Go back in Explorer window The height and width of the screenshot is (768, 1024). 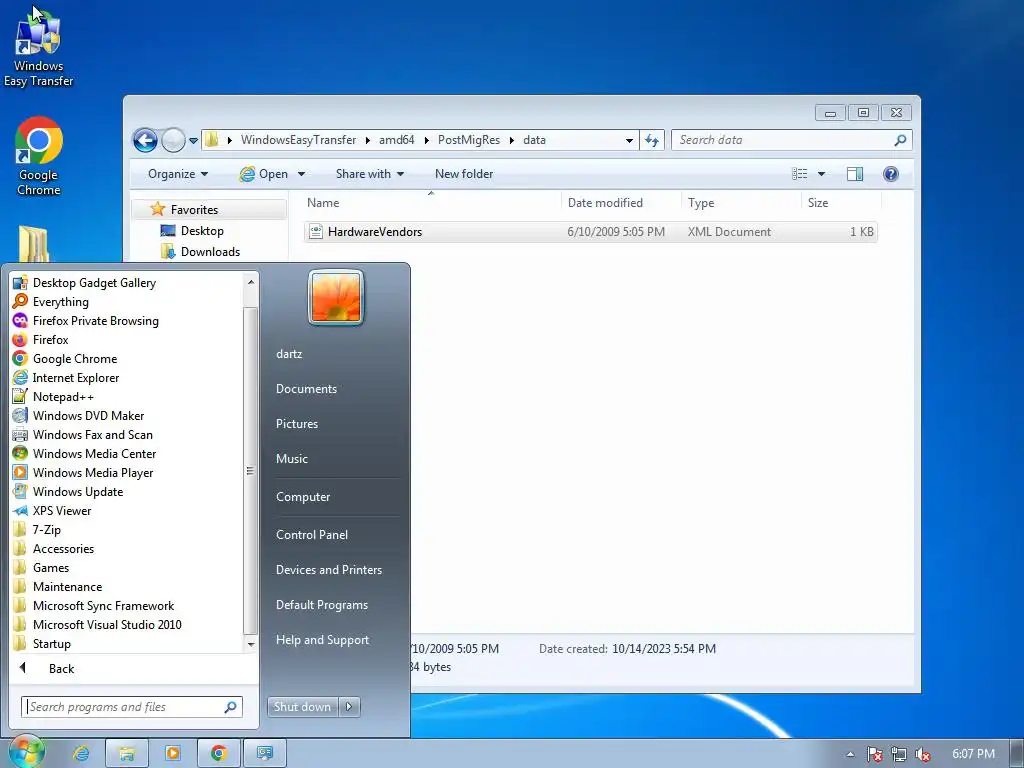(x=145, y=140)
